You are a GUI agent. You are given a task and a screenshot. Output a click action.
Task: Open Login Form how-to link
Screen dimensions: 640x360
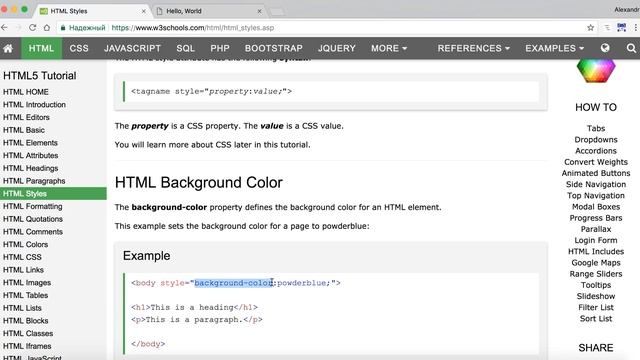[x=596, y=240]
